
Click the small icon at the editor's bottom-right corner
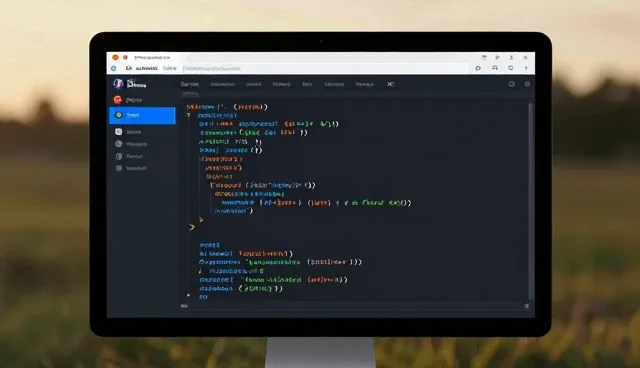click(527, 306)
